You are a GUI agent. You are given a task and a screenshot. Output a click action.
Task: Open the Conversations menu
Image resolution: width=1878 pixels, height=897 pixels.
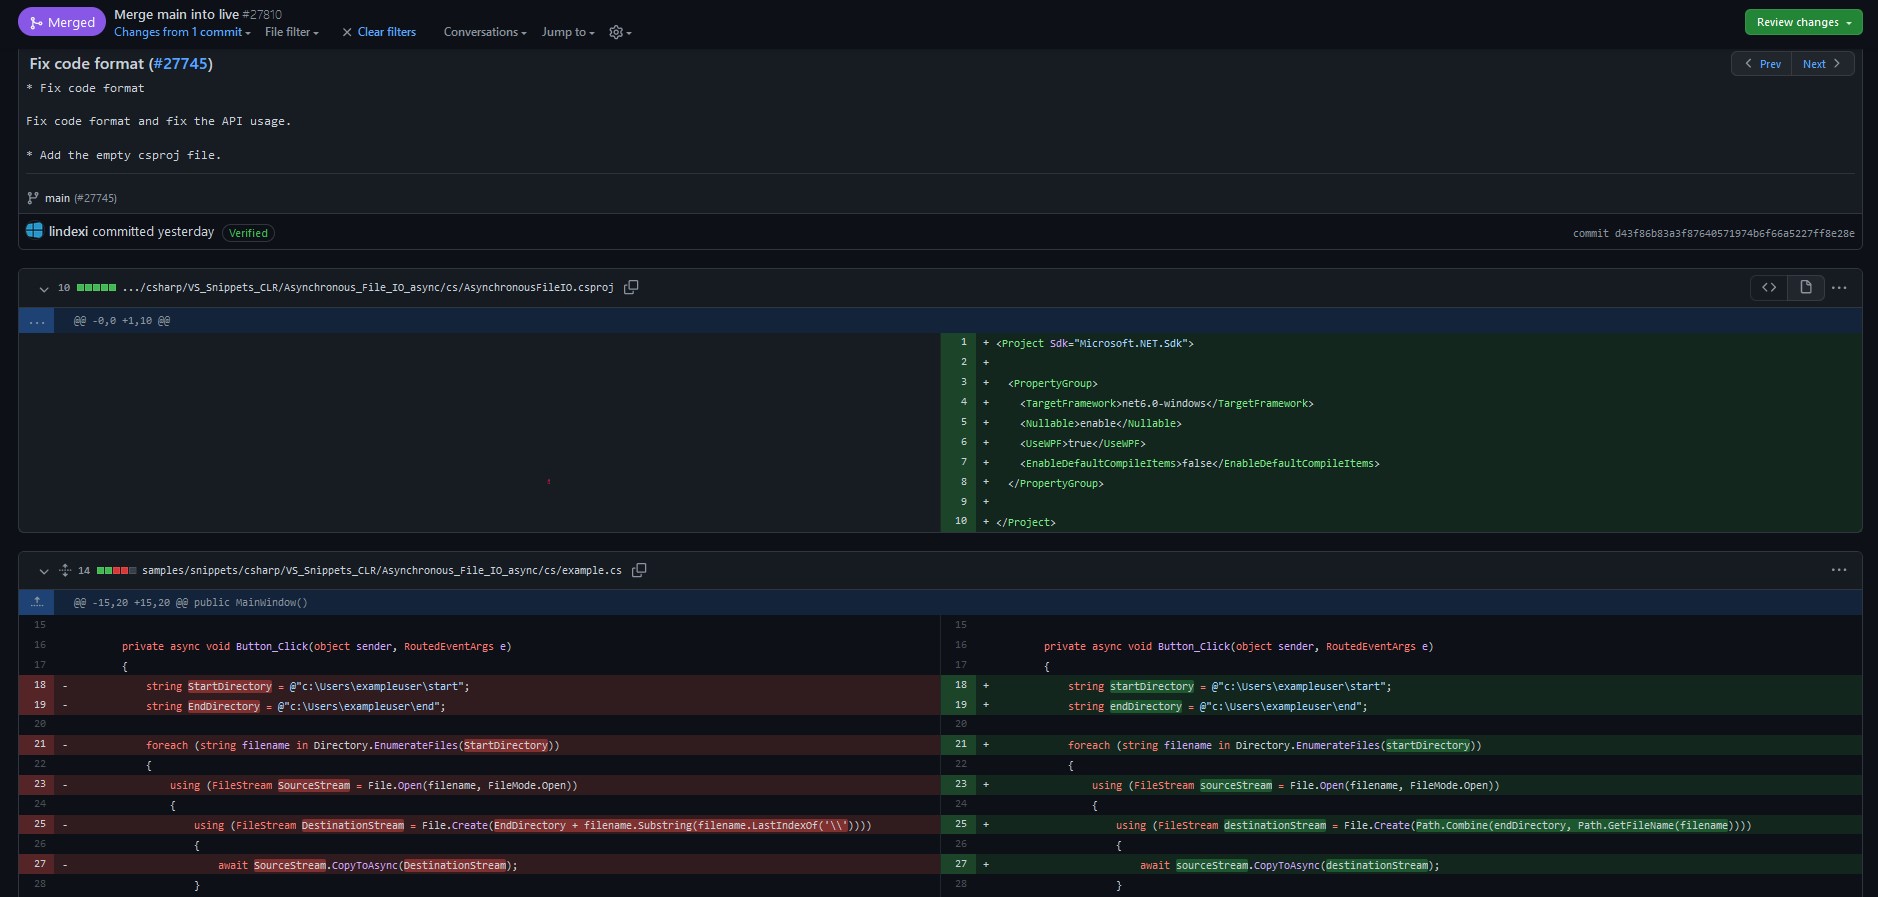(484, 32)
